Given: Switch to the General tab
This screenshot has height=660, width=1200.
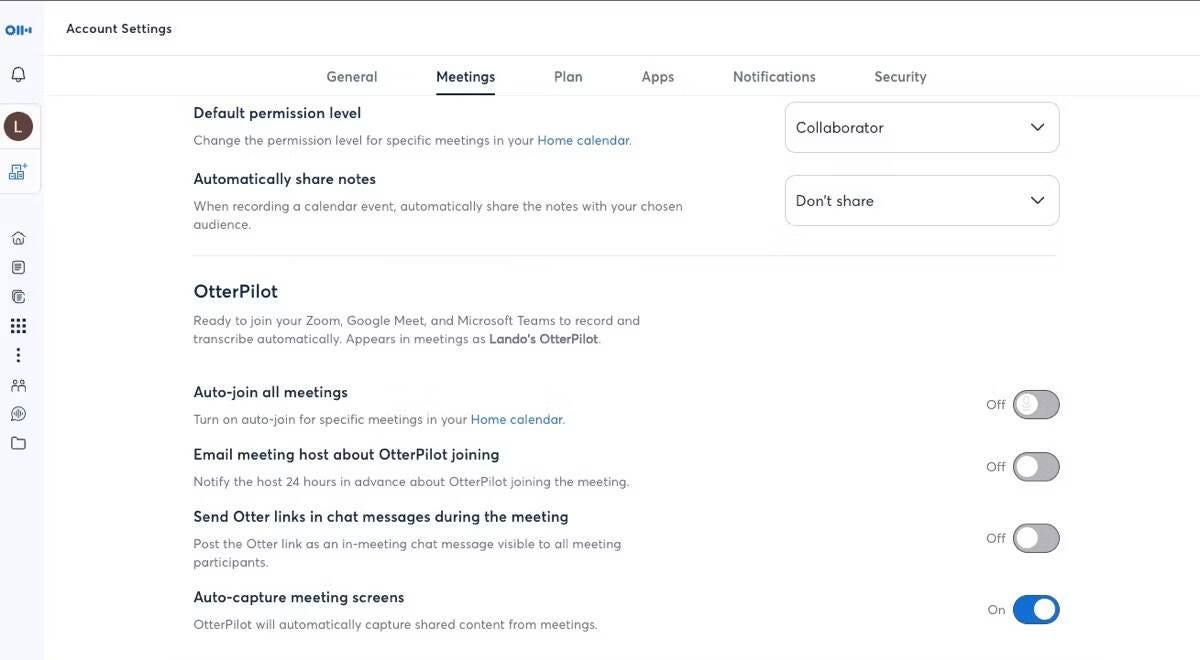Looking at the screenshot, I should [x=352, y=77].
